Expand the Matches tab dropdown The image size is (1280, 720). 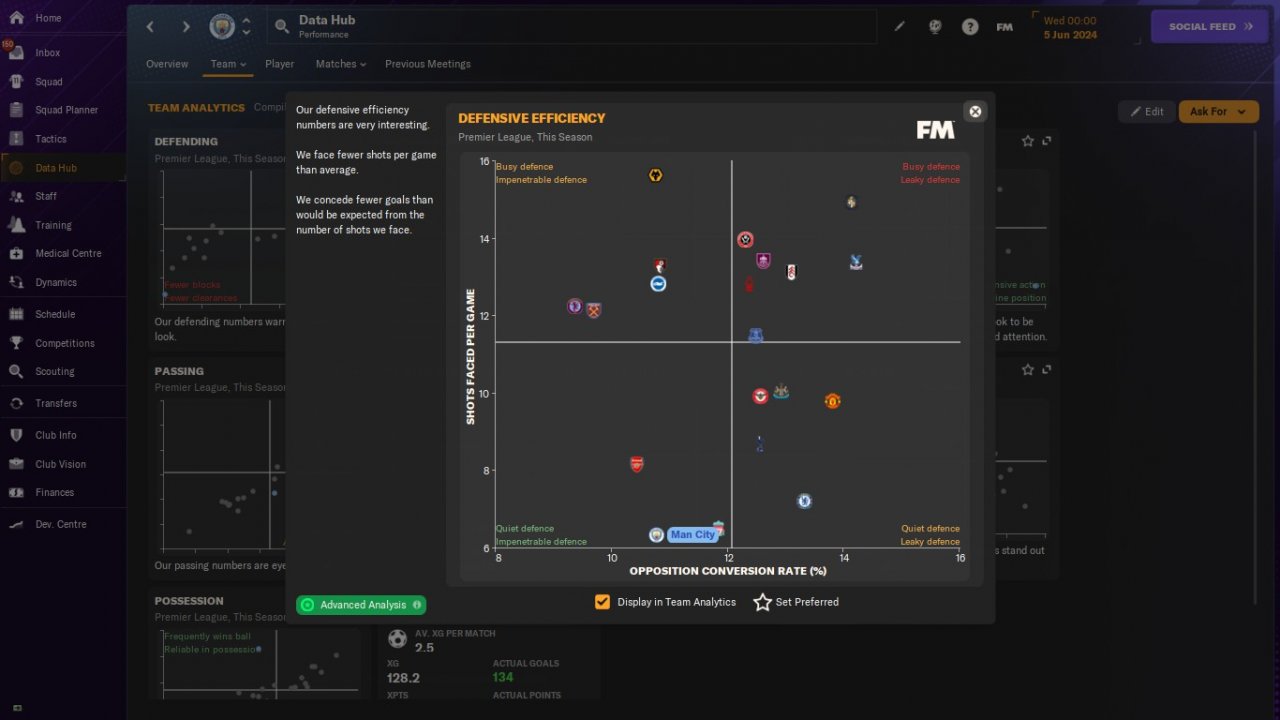(341, 64)
